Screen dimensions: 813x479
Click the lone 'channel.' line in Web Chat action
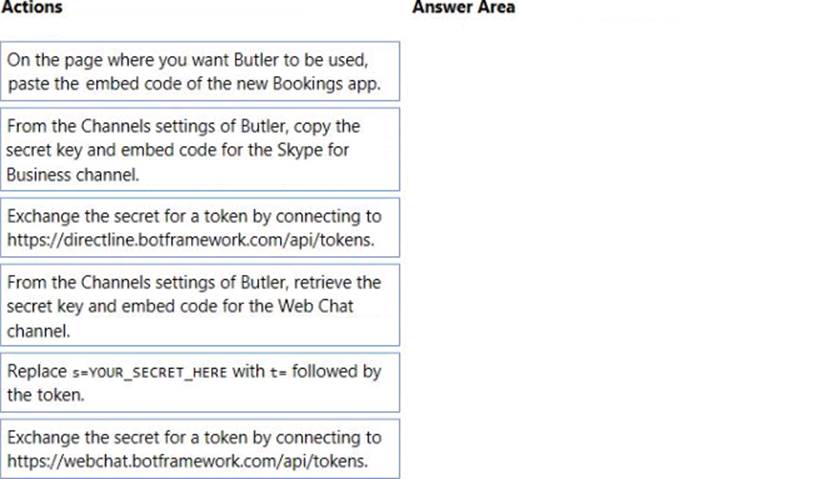click(x=38, y=331)
